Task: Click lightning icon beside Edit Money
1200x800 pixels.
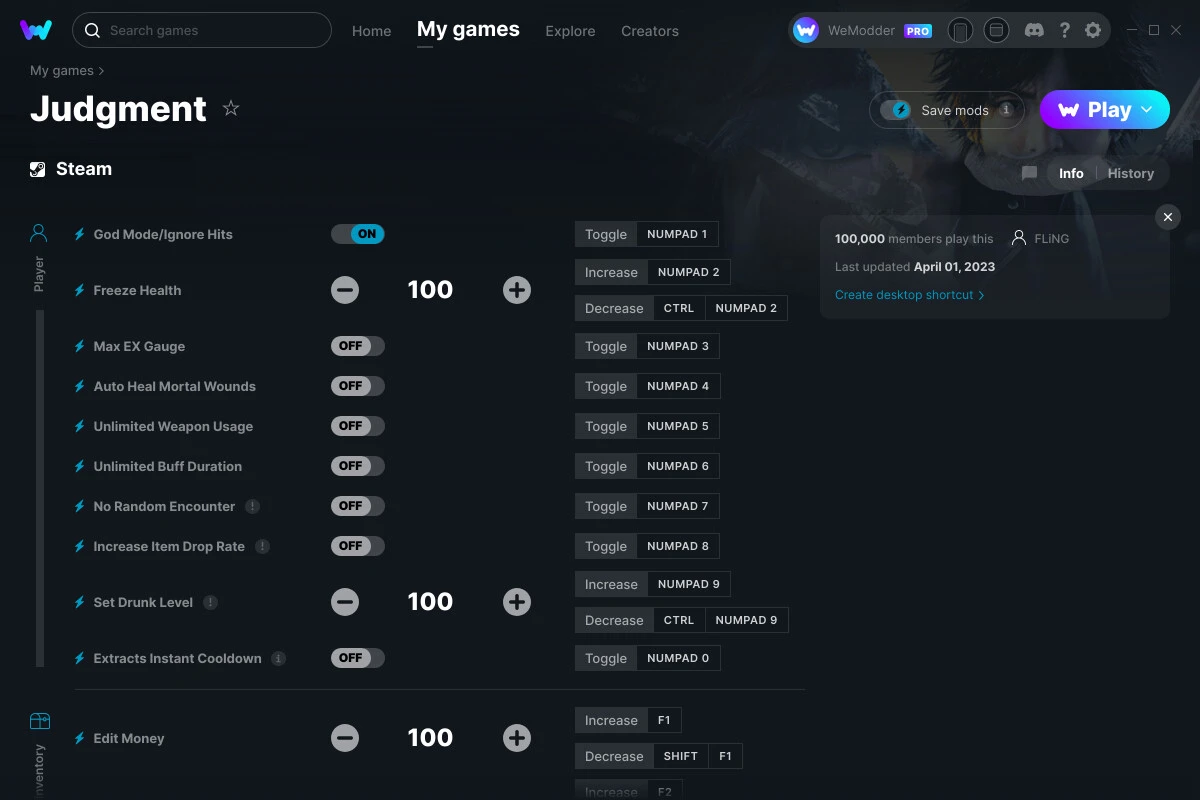Action: [x=80, y=738]
